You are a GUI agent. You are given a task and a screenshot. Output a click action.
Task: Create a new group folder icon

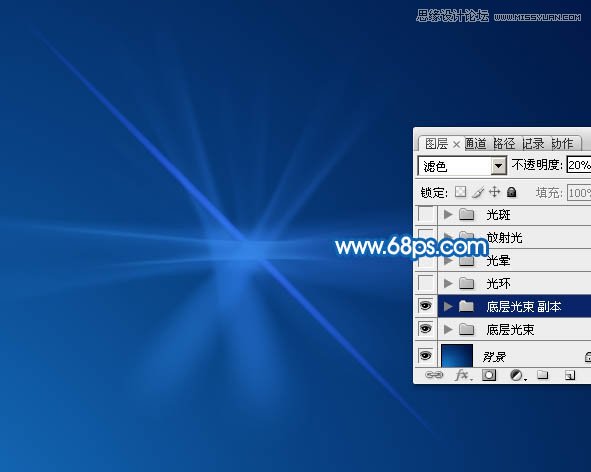tap(543, 374)
